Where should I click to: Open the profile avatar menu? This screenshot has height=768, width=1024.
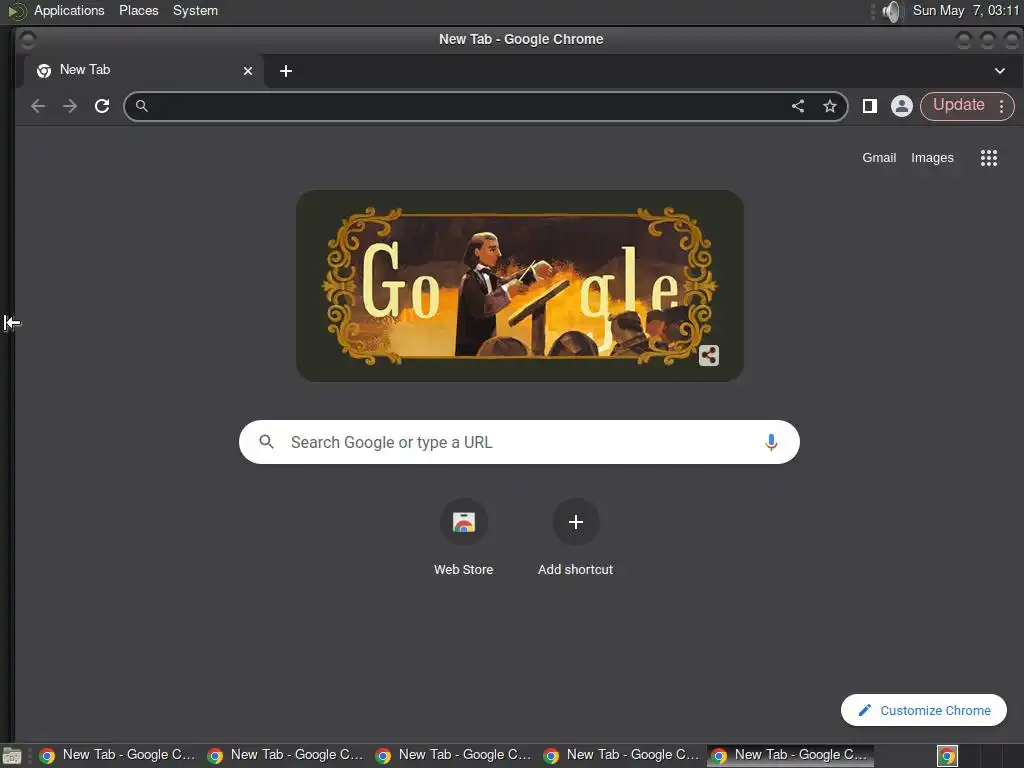(x=901, y=106)
